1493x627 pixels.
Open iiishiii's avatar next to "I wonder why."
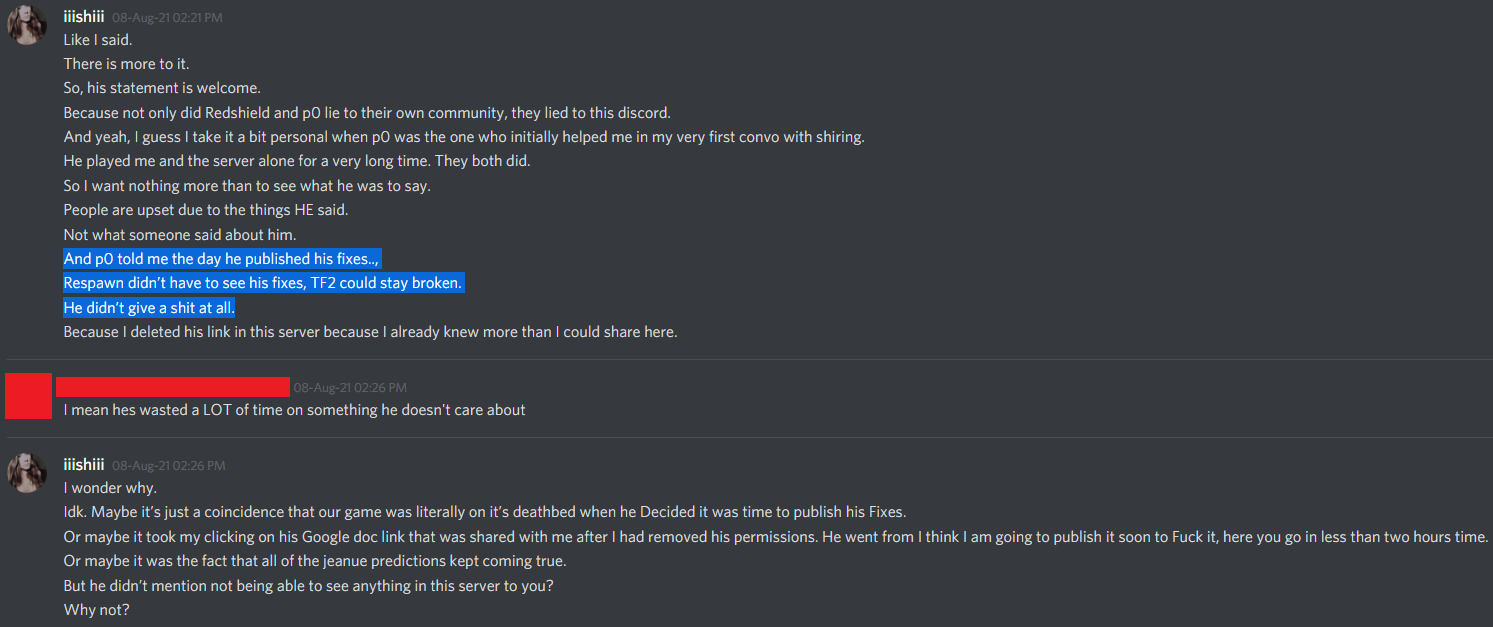pyautogui.click(x=27, y=473)
